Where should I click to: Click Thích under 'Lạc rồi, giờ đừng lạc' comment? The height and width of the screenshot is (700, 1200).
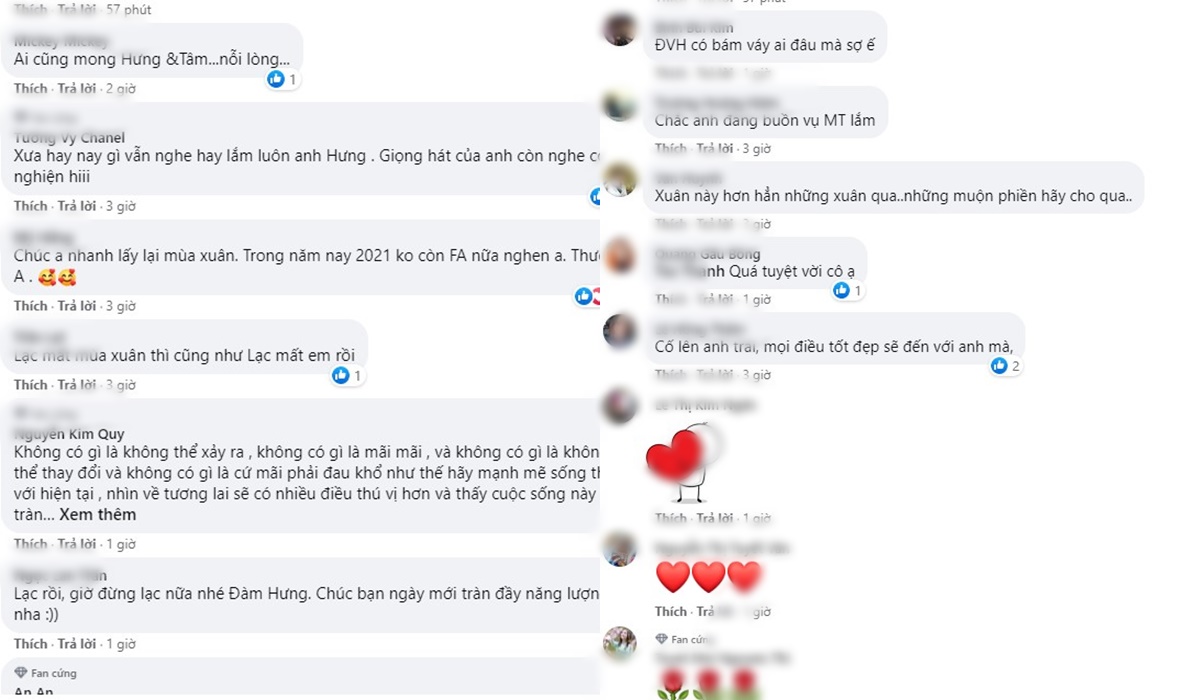point(30,644)
